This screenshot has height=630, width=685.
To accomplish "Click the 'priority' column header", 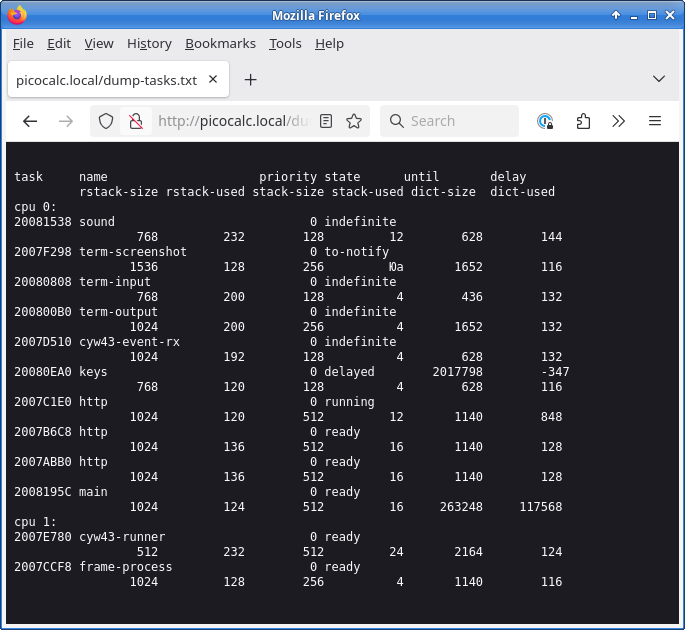I will [288, 177].
